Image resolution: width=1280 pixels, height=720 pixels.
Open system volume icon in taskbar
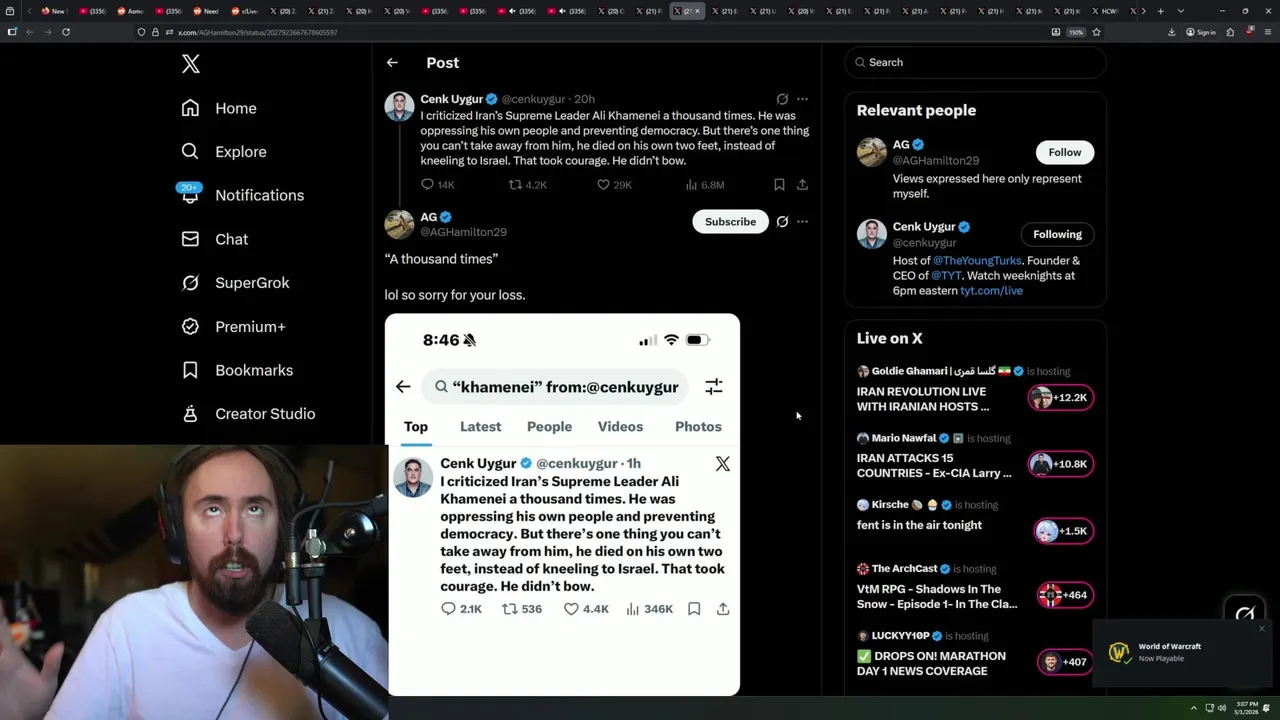pyautogui.click(x=1222, y=708)
